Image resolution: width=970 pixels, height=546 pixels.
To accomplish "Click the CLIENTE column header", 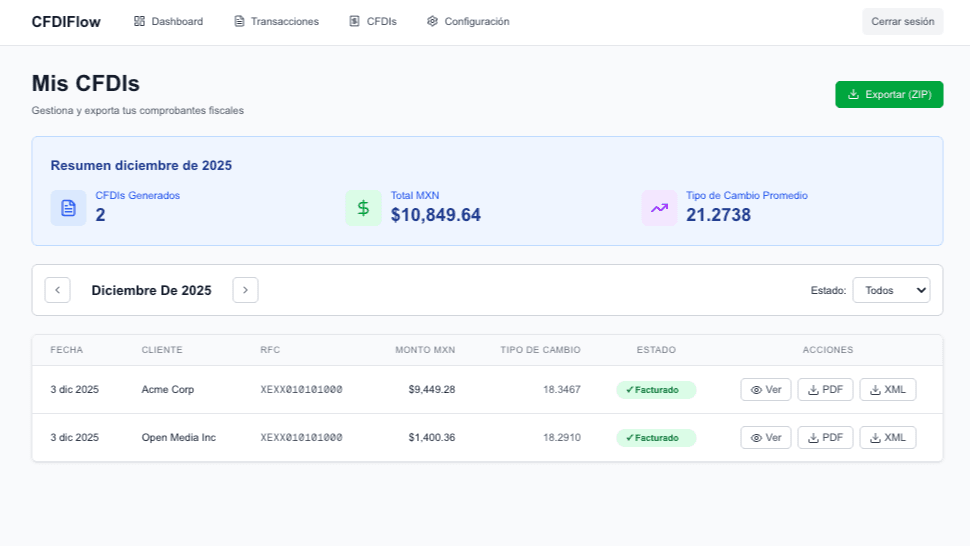I will click(x=162, y=350).
